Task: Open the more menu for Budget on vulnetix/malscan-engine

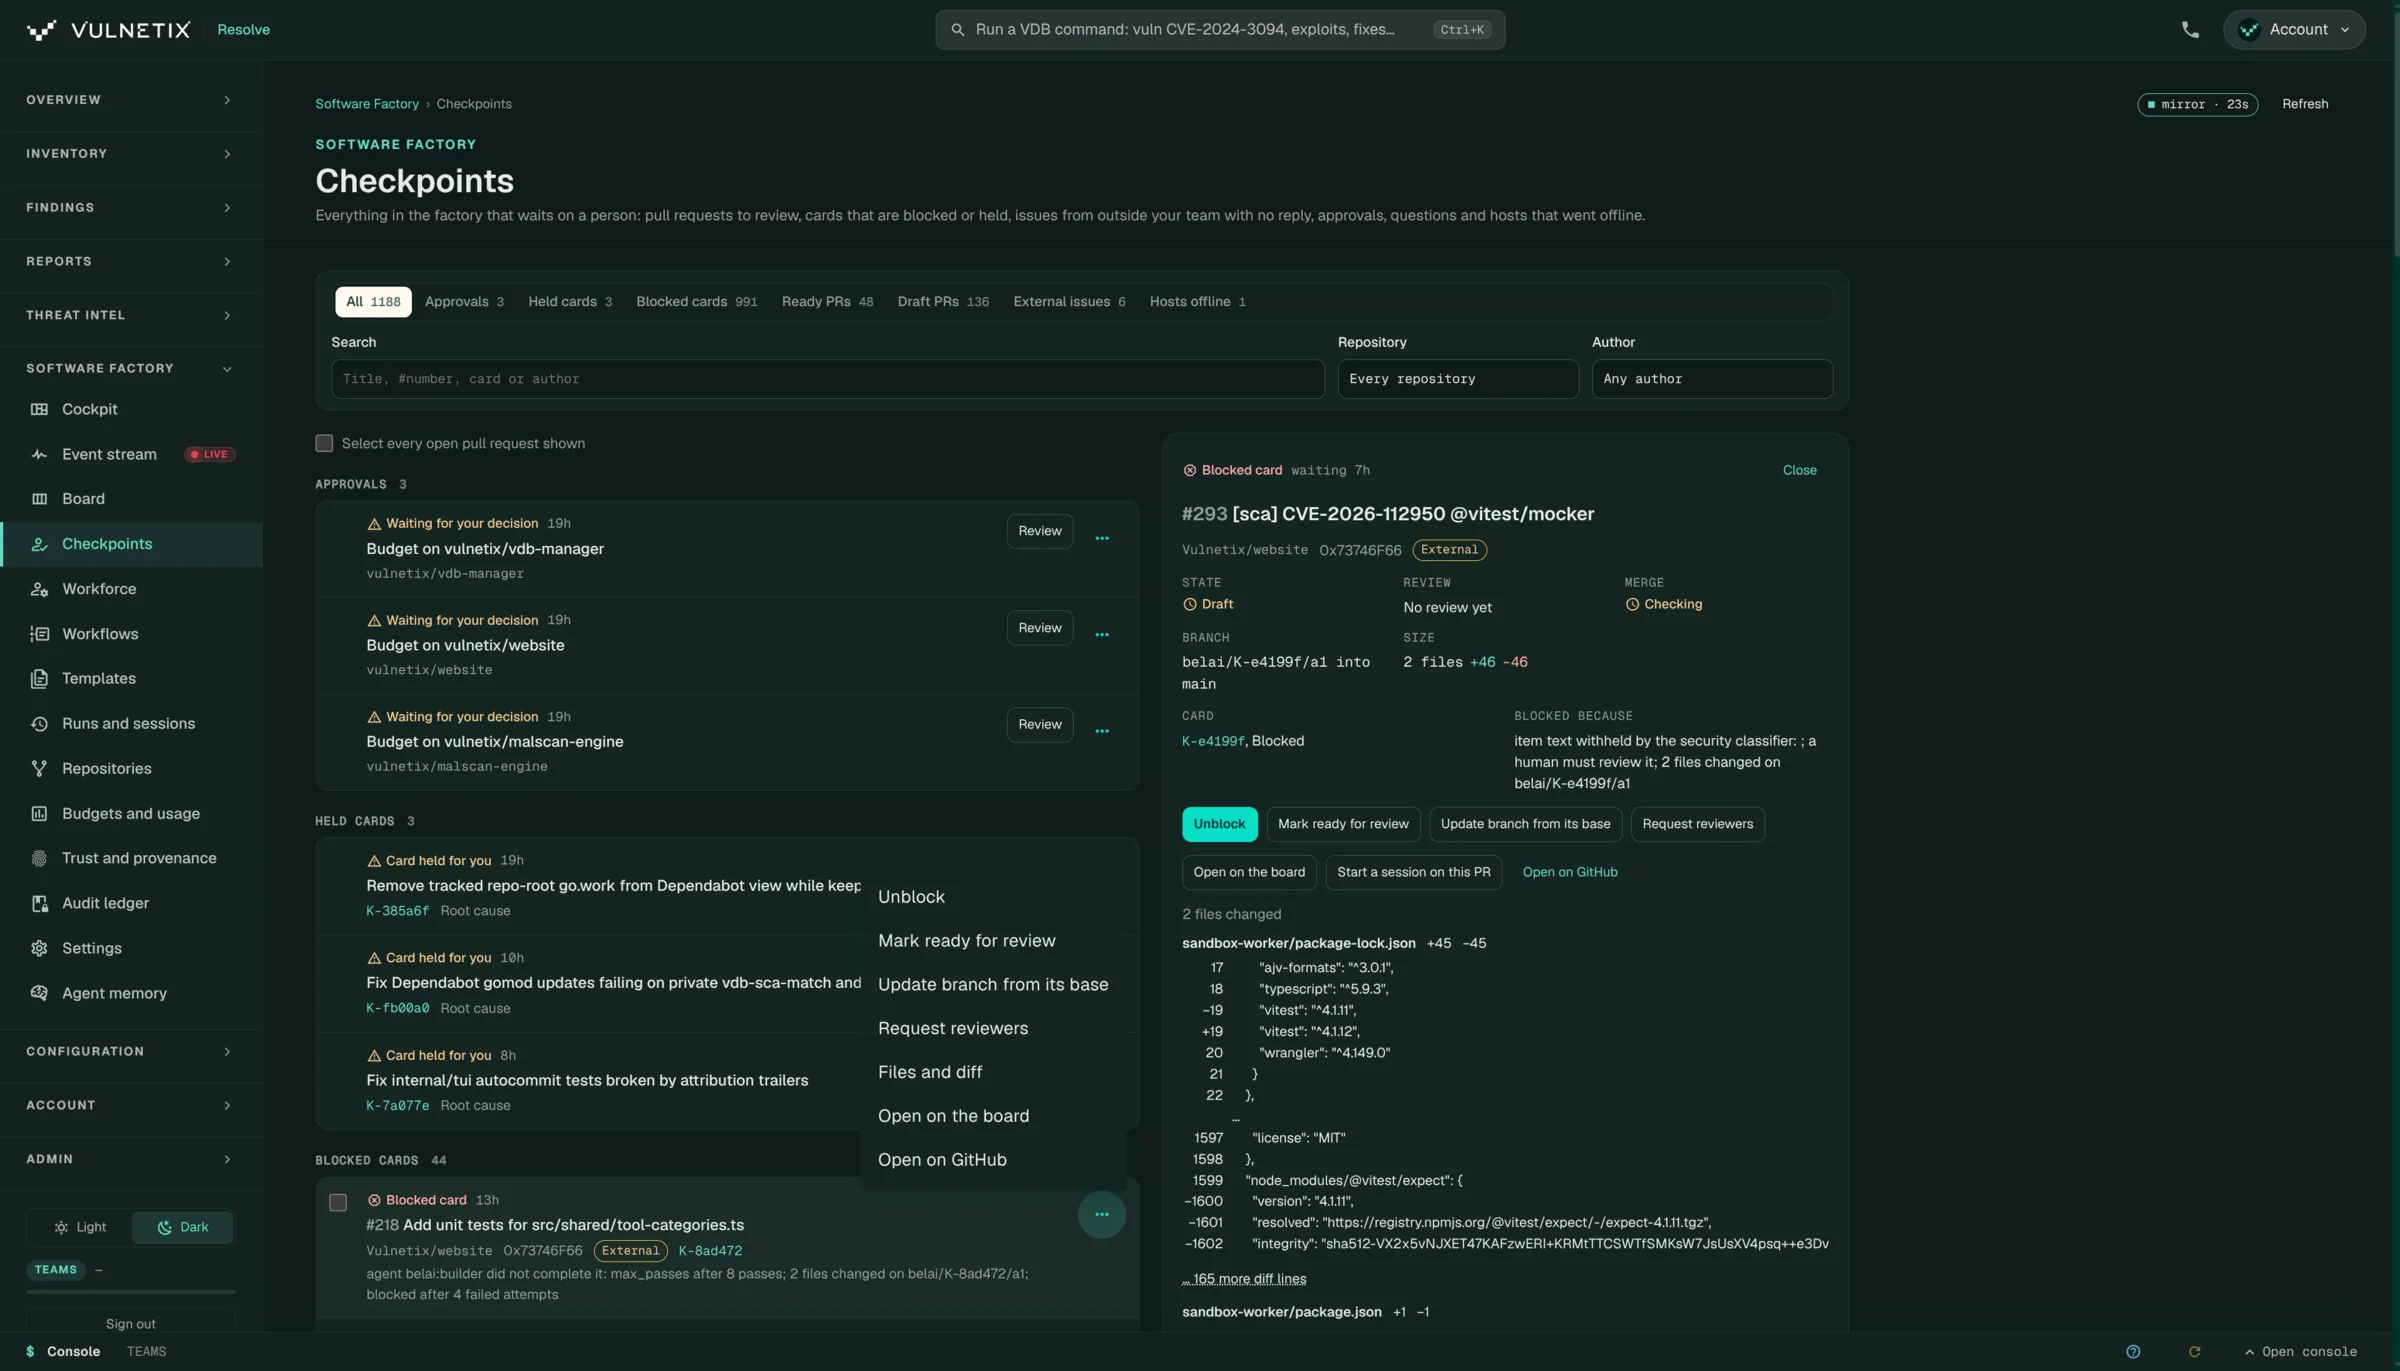Action: click(1102, 731)
